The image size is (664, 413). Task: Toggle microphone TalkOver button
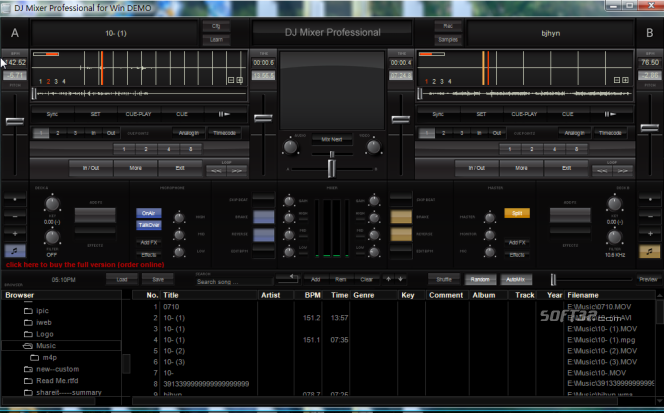[149, 225]
